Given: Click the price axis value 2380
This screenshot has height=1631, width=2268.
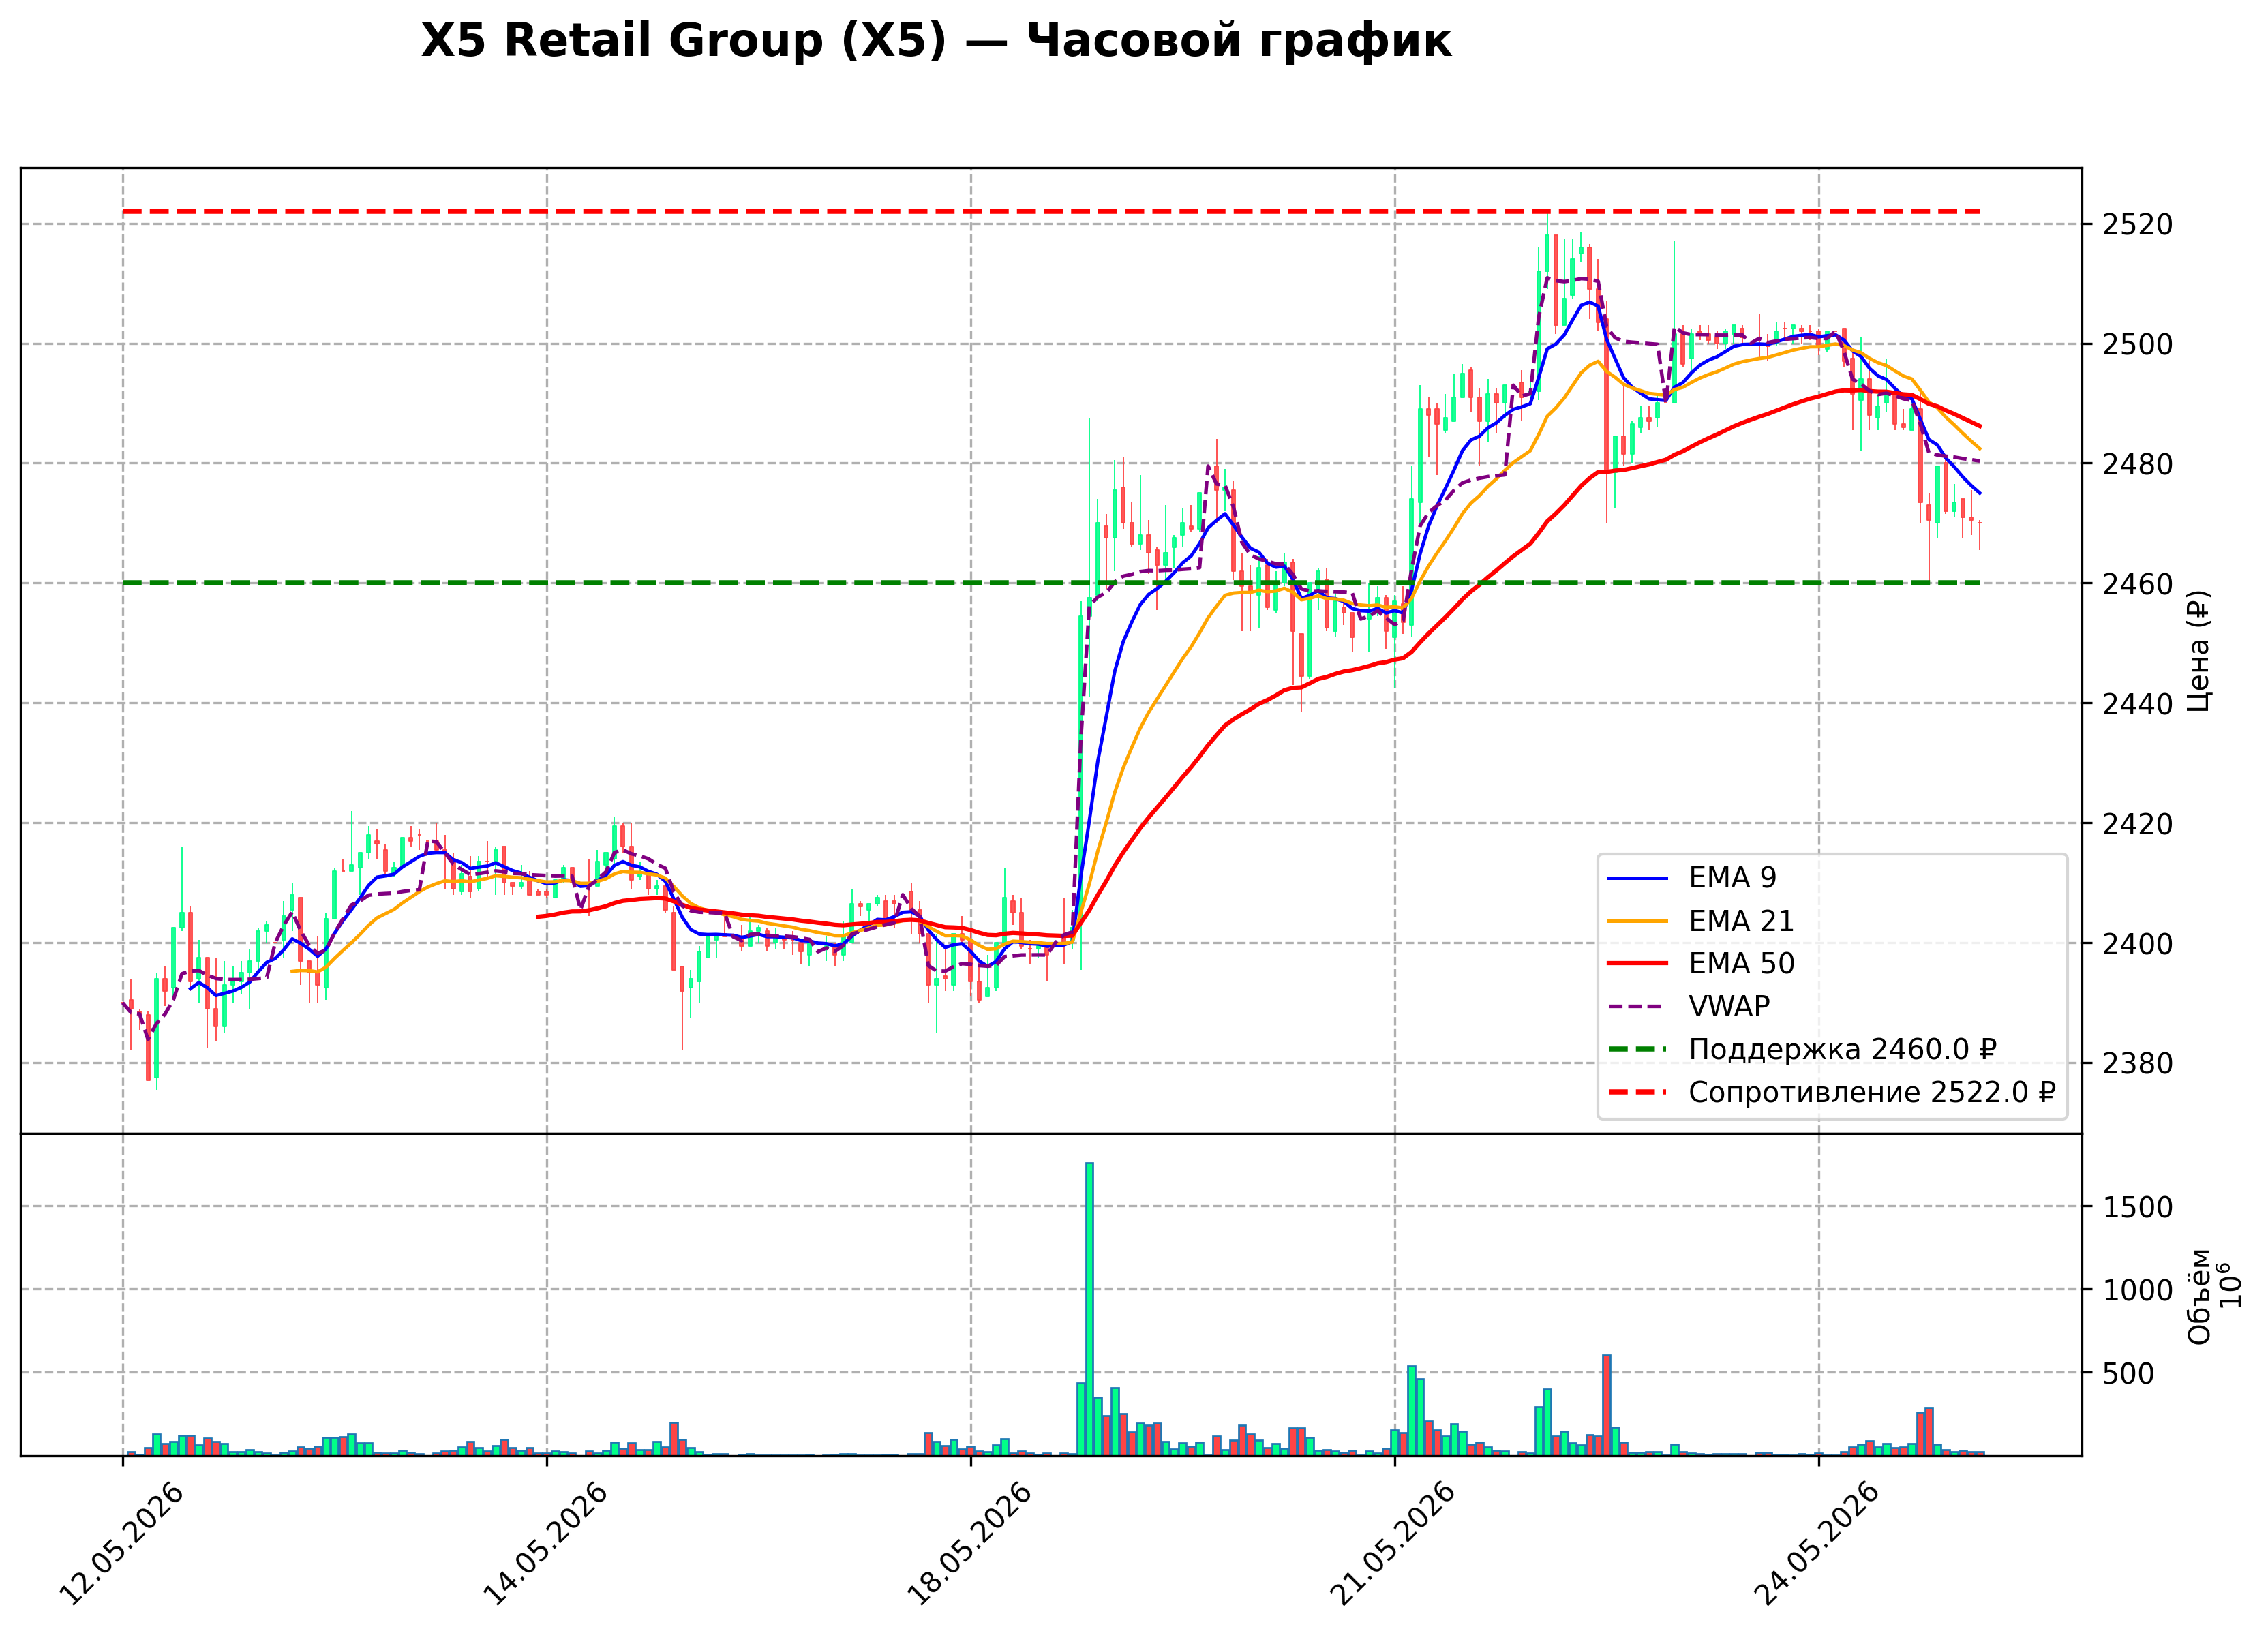Looking at the screenshot, I should click(2138, 1064).
